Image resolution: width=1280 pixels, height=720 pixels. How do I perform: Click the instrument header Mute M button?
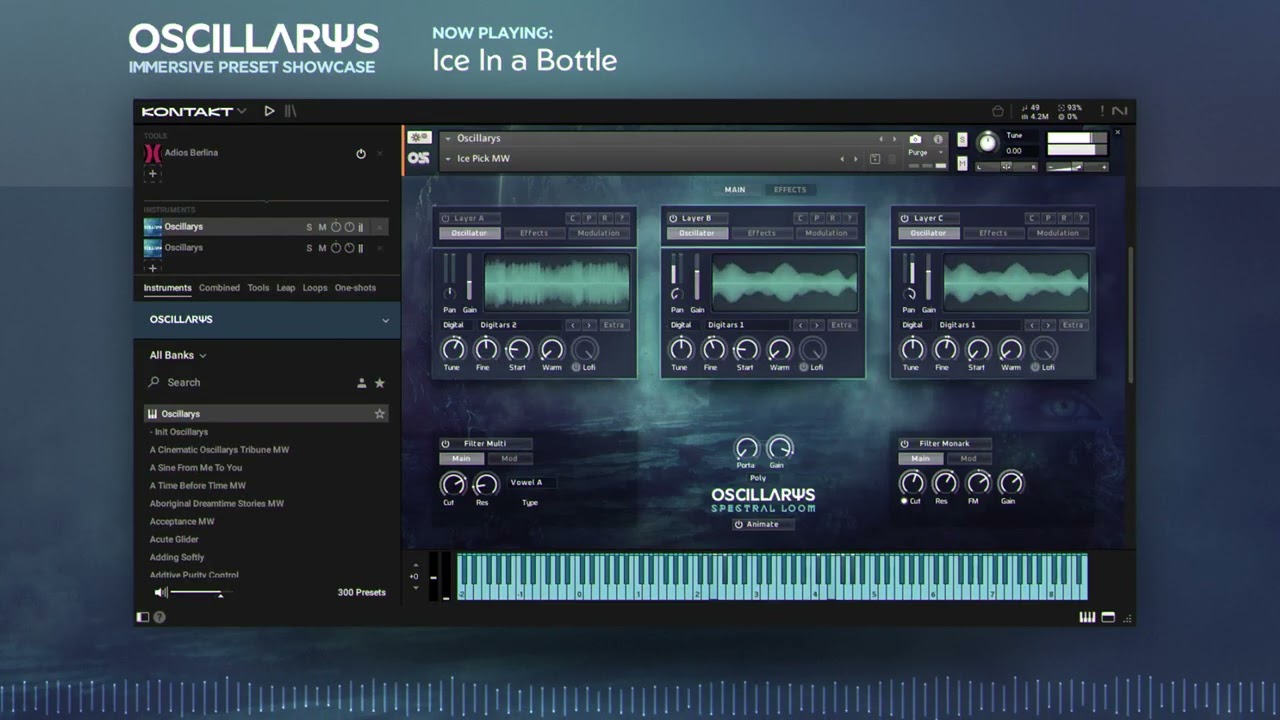(962, 163)
